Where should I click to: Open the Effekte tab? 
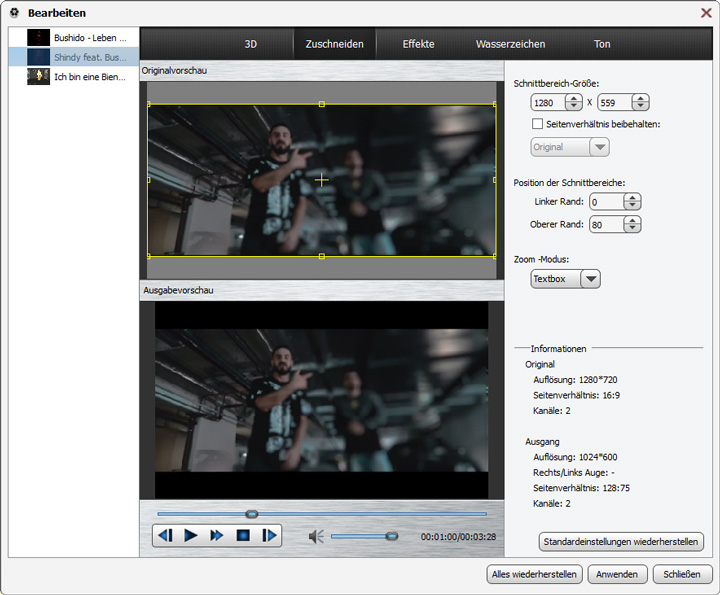coord(418,44)
